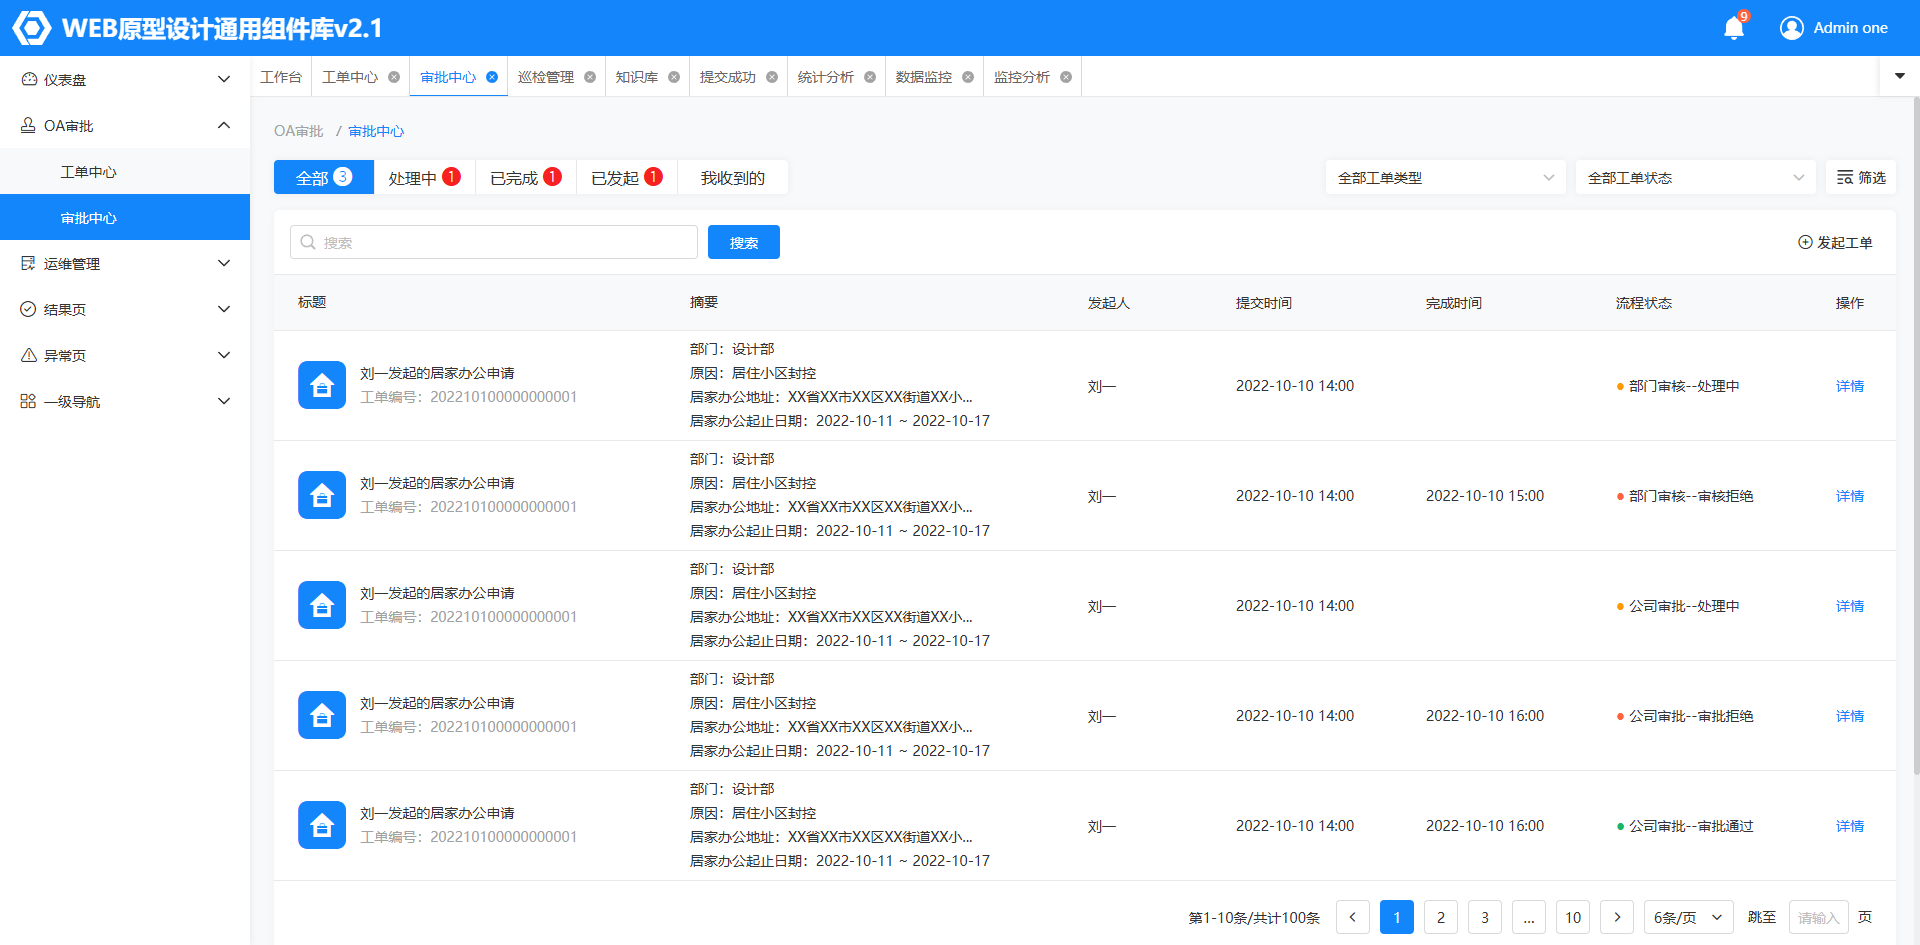1920x945 pixels.
Task: Open the 全部工单类型 dropdown
Action: [1445, 178]
